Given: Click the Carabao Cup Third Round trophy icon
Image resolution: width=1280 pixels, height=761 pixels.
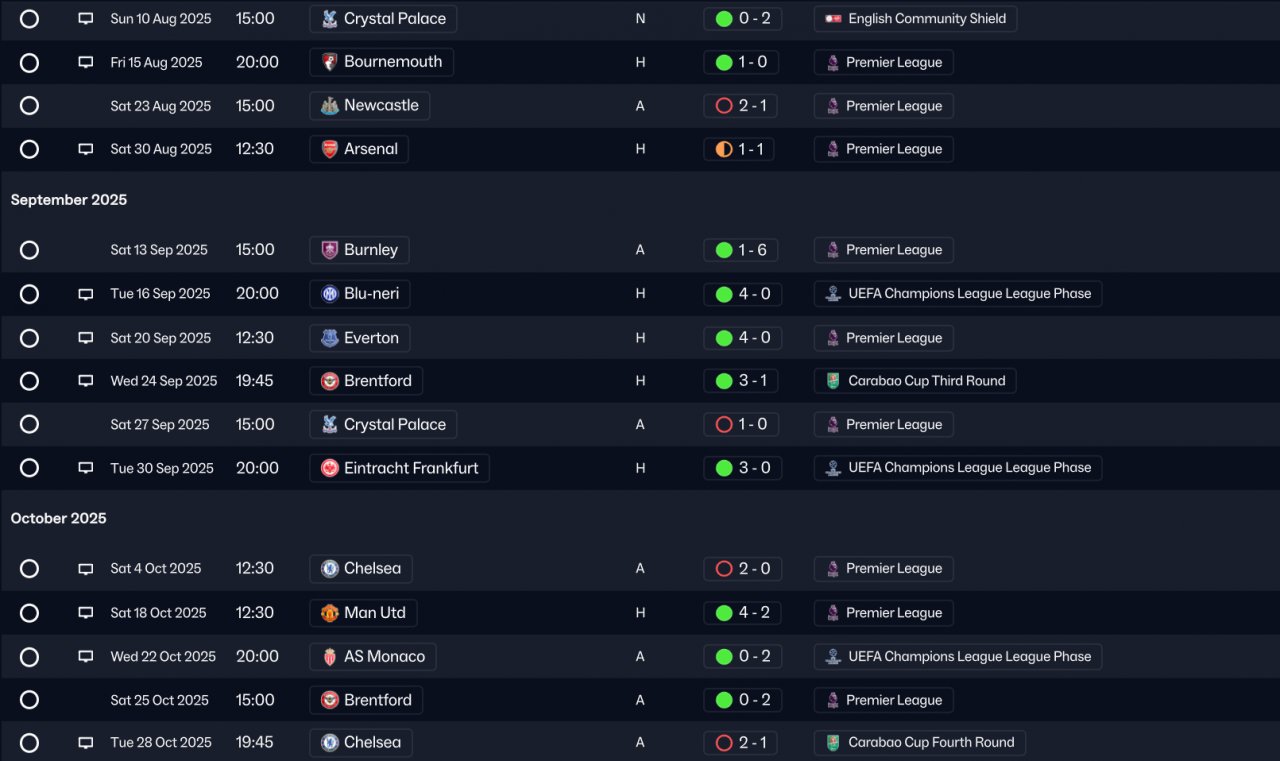Looking at the screenshot, I should [x=833, y=381].
